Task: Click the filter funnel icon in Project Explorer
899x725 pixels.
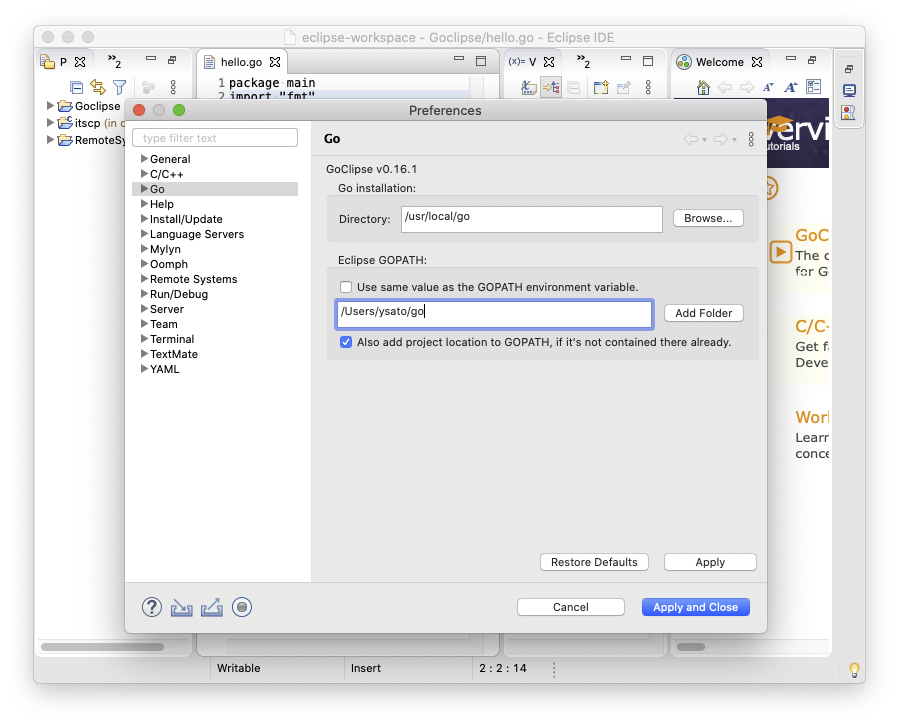Action: coord(119,88)
